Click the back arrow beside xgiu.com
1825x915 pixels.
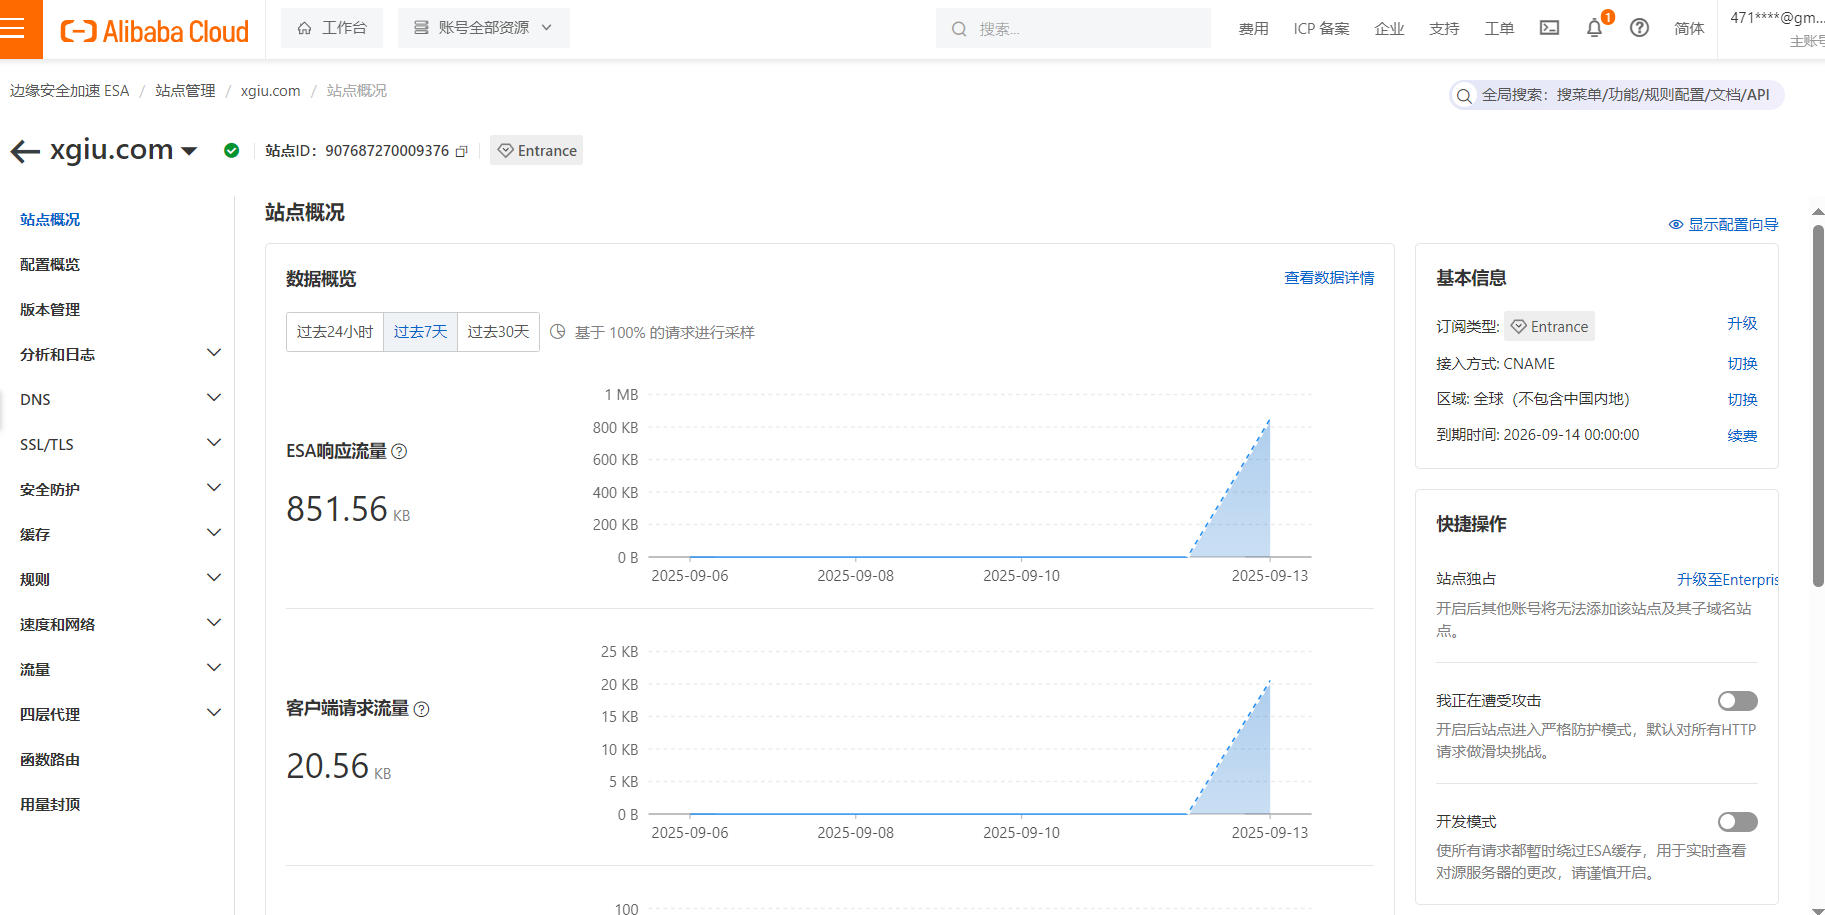pos(25,151)
